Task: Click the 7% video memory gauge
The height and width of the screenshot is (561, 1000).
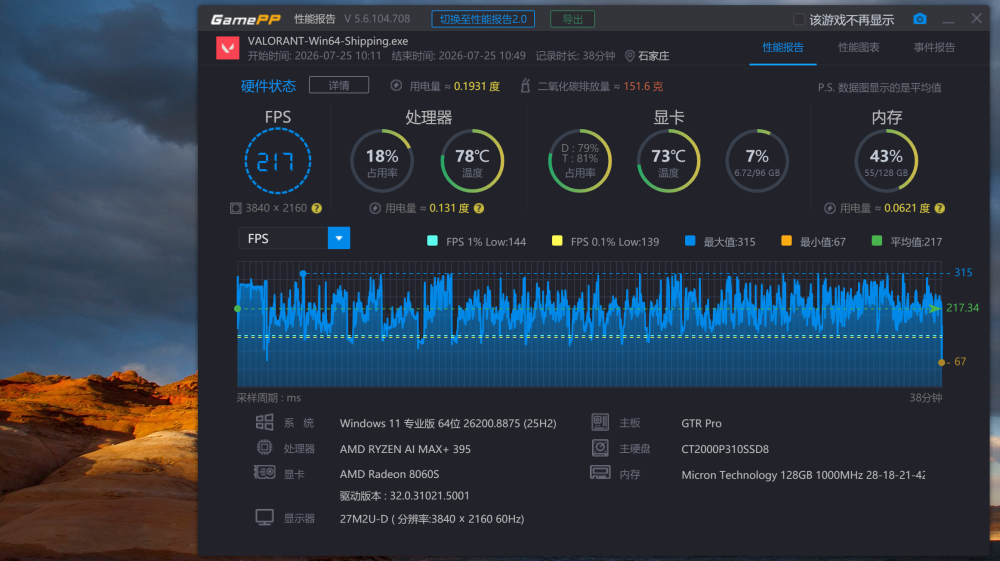Action: 757,161
